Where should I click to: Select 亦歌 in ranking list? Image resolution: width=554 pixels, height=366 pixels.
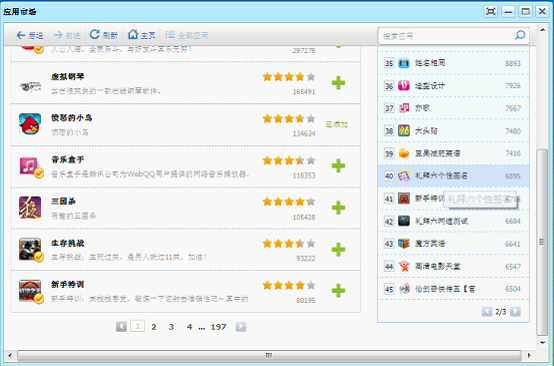coord(422,108)
